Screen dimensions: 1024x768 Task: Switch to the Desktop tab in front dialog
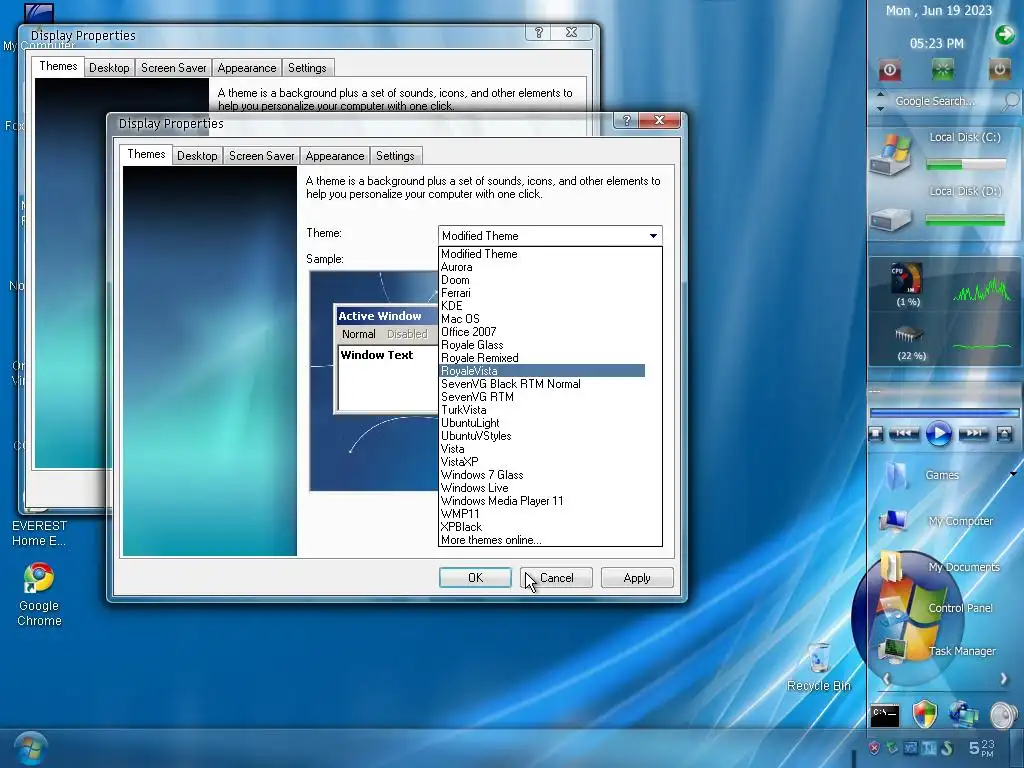pyautogui.click(x=197, y=156)
